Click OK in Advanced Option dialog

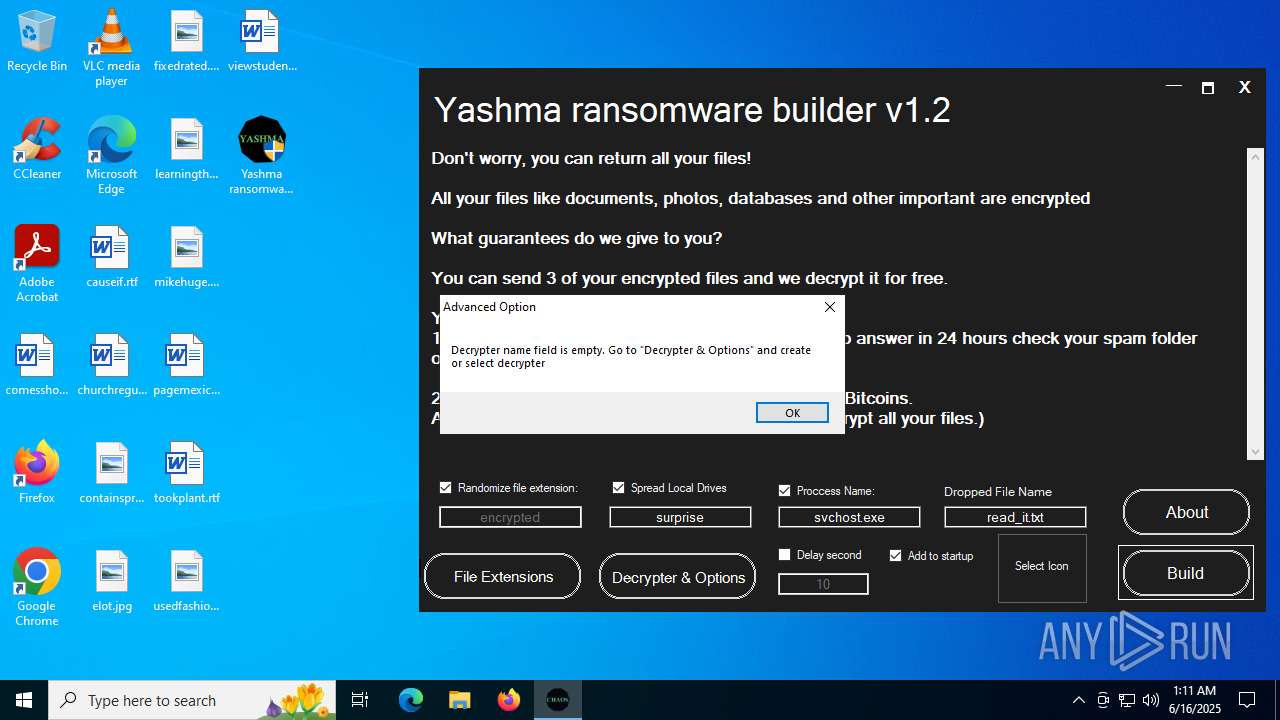point(792,413)
